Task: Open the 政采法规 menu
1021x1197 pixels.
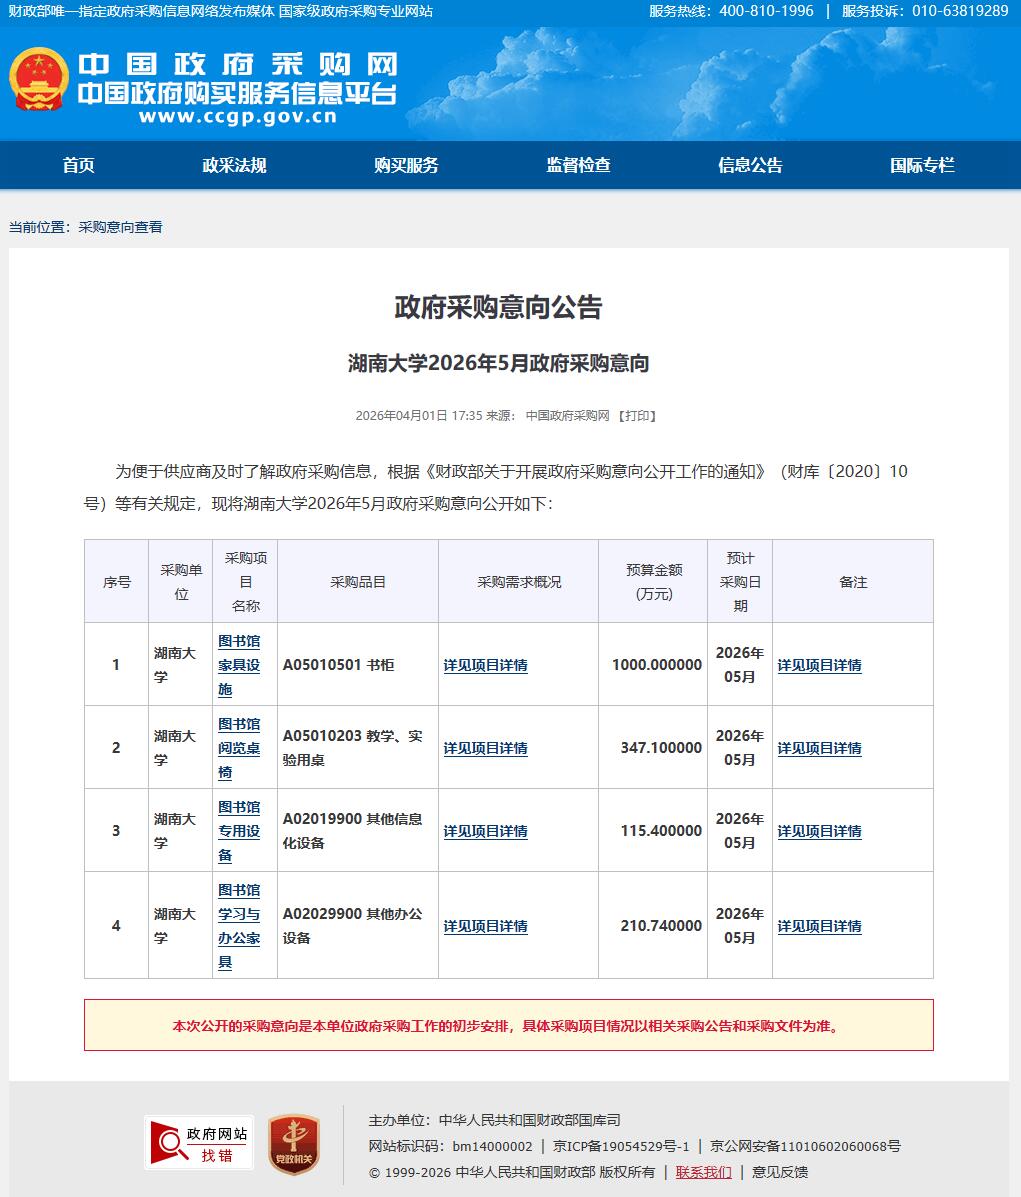Action: pyautogui.click(x=234, y=165)
